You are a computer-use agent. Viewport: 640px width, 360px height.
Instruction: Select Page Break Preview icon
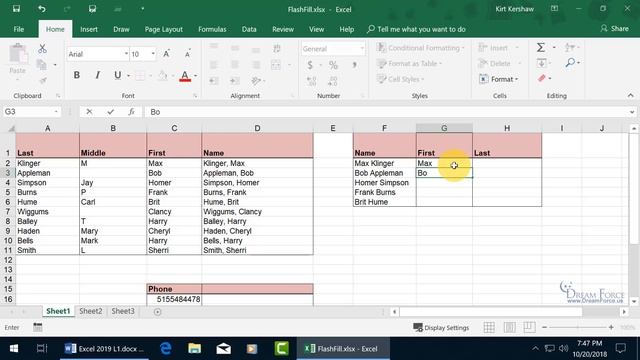tap(529, 327)
